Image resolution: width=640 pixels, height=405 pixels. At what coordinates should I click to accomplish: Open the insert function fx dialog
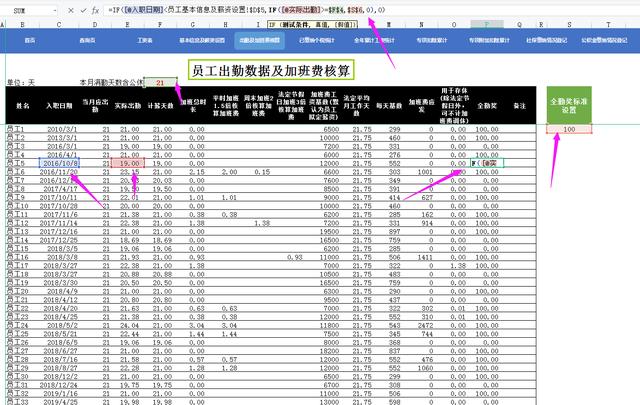tap(96, 11)
